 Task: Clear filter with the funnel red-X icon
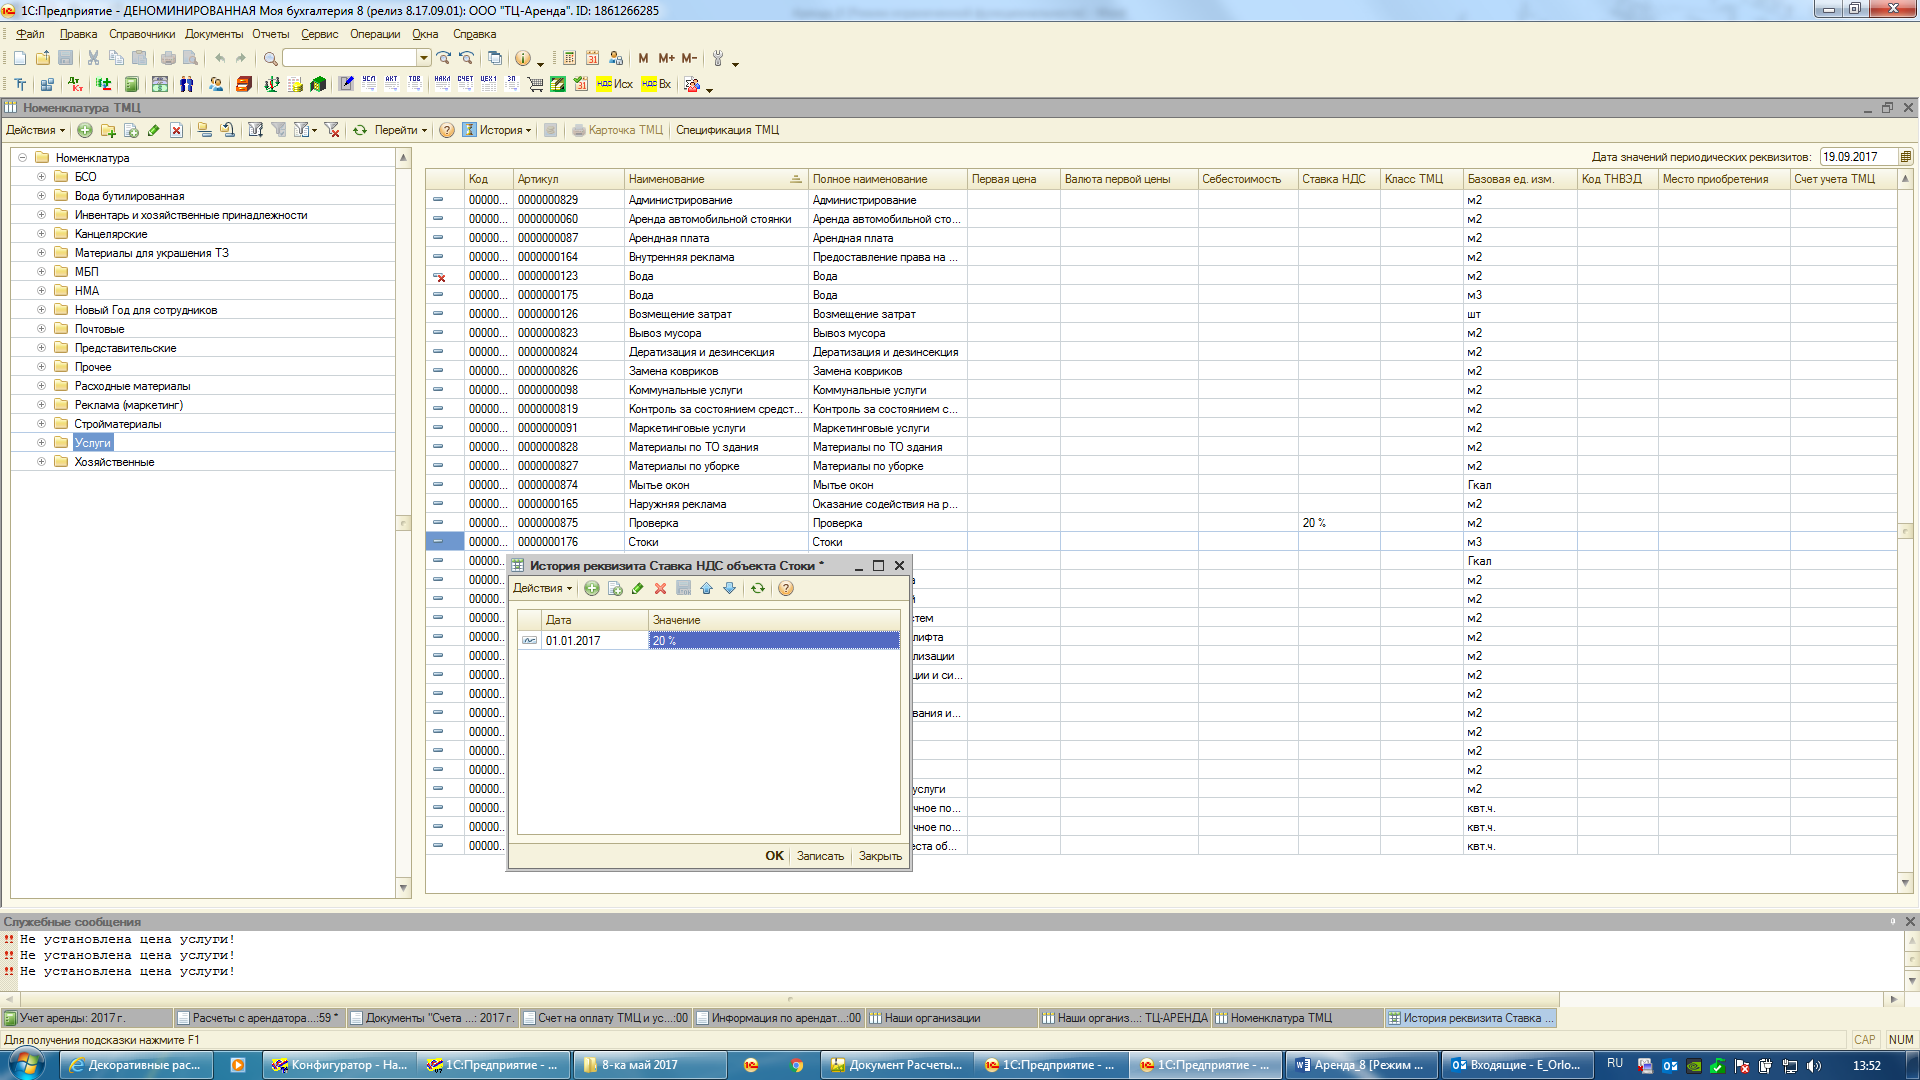[332, 131]
